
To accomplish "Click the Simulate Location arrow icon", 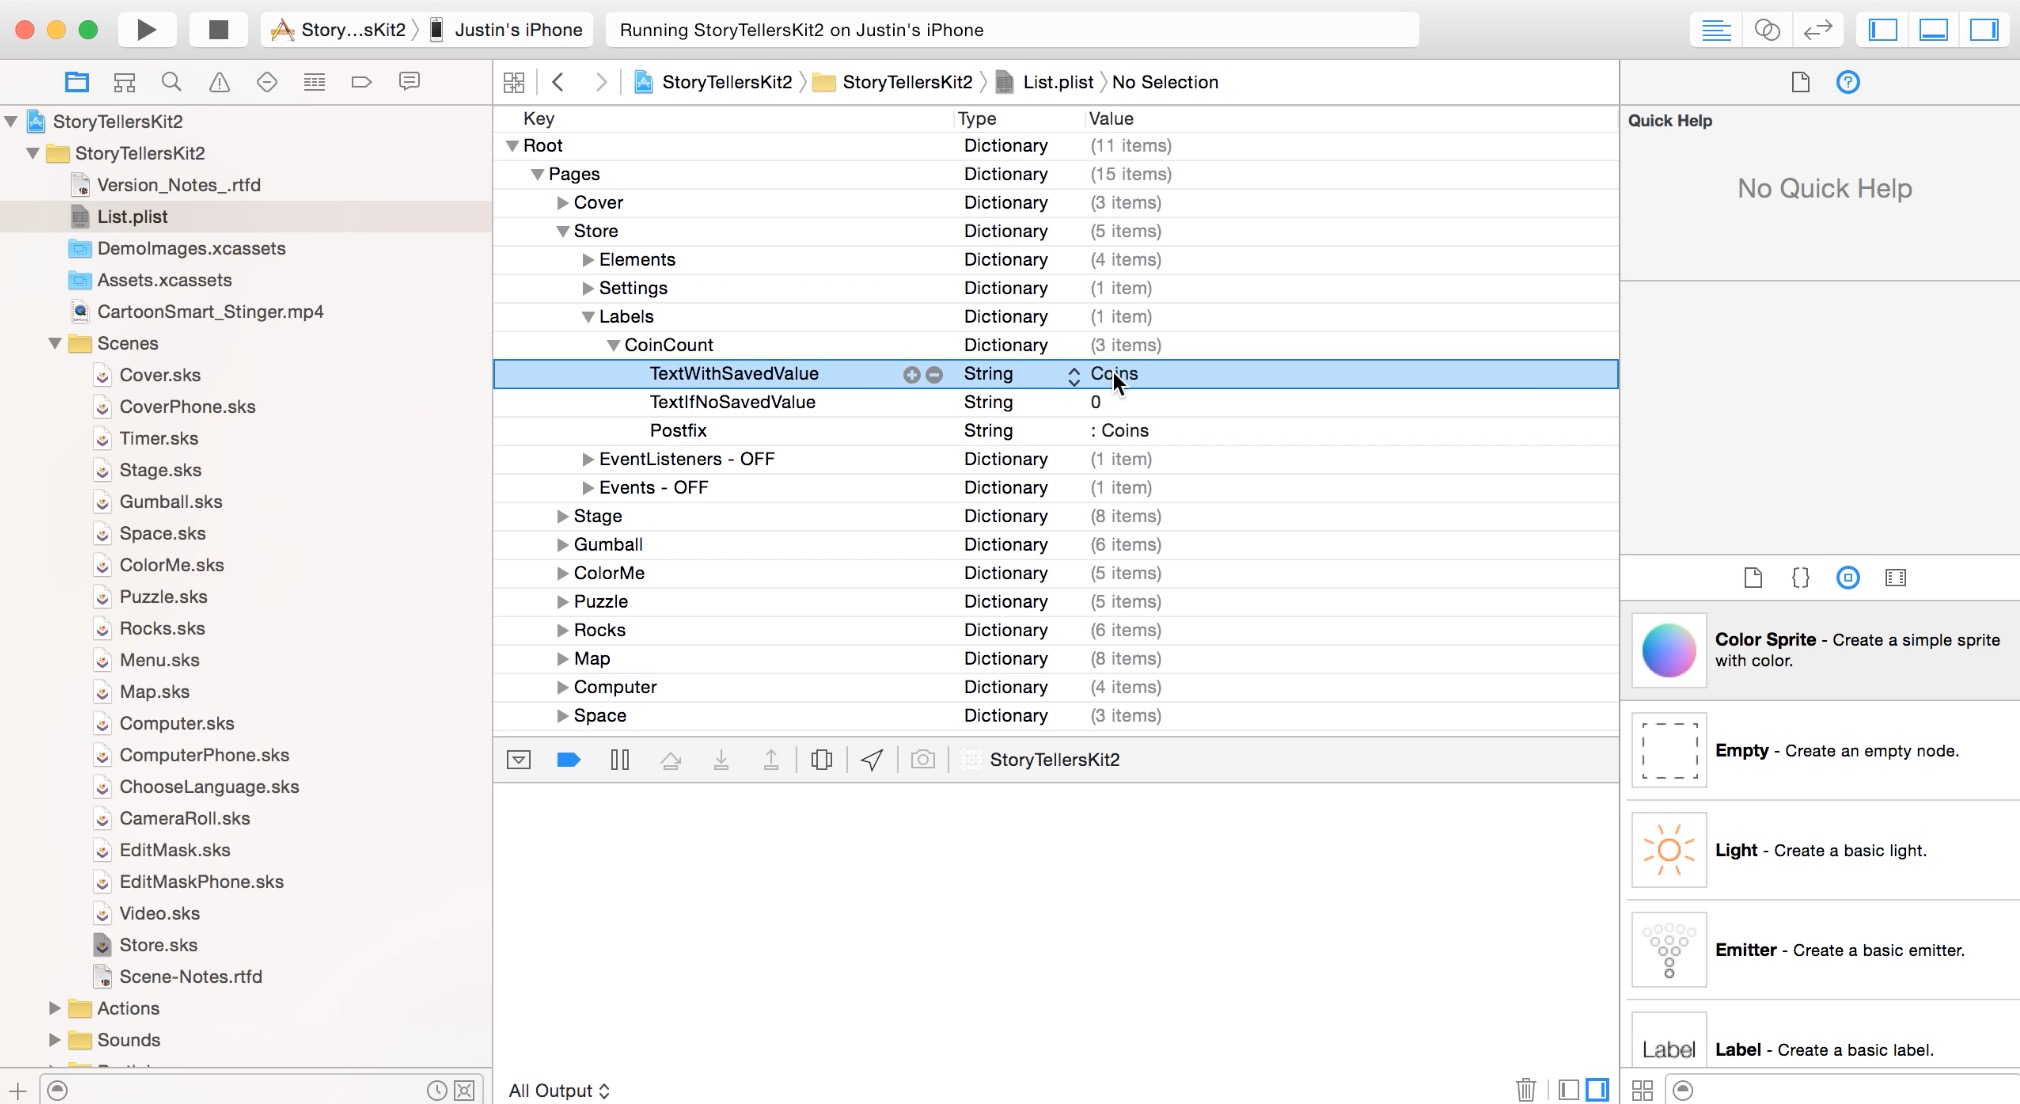I will [872, 760].
